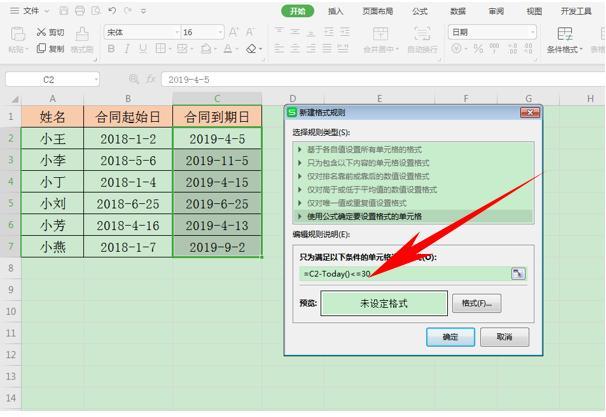The width and height of the screenshot is (606, 417).
Task: Click the percent style icon
Action: click(x=478, y=49)
